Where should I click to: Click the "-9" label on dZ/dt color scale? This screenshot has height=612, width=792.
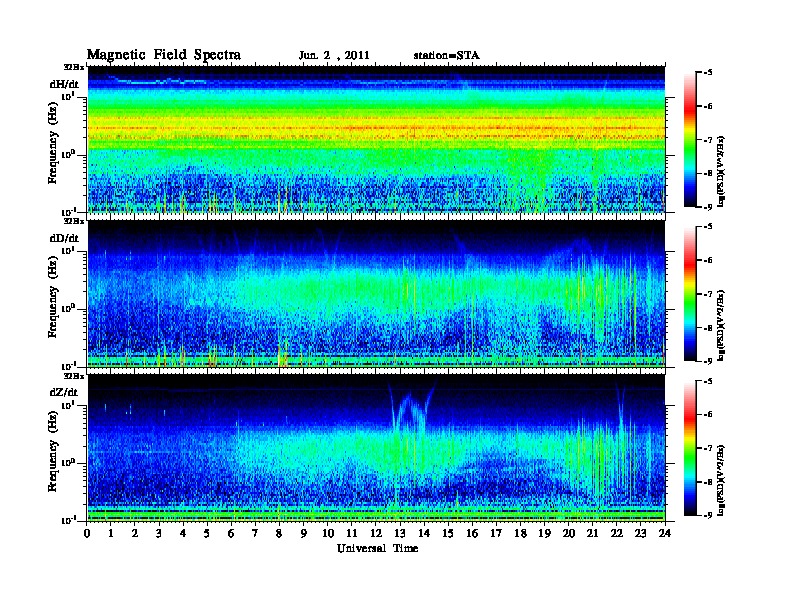(708, 515)
